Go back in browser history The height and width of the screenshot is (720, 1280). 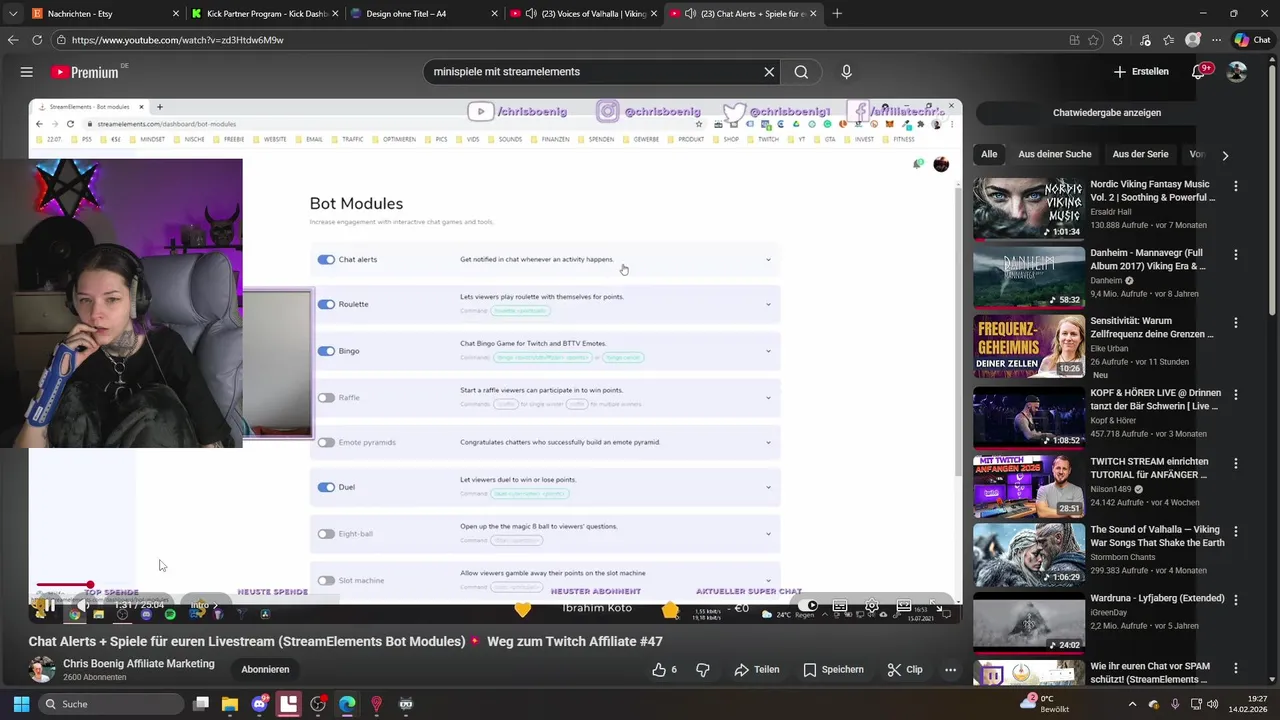coord(13,40)
